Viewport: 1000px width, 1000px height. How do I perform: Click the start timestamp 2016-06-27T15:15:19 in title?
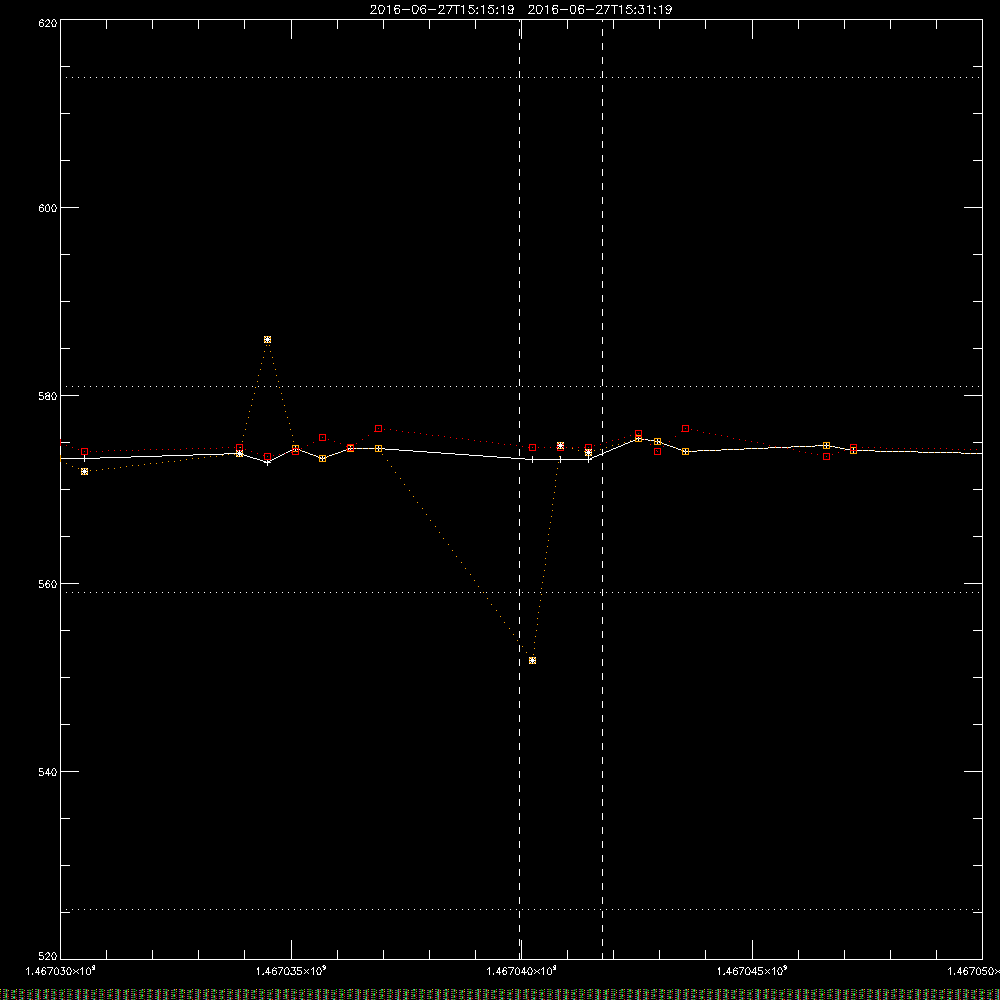click(442, 10)
